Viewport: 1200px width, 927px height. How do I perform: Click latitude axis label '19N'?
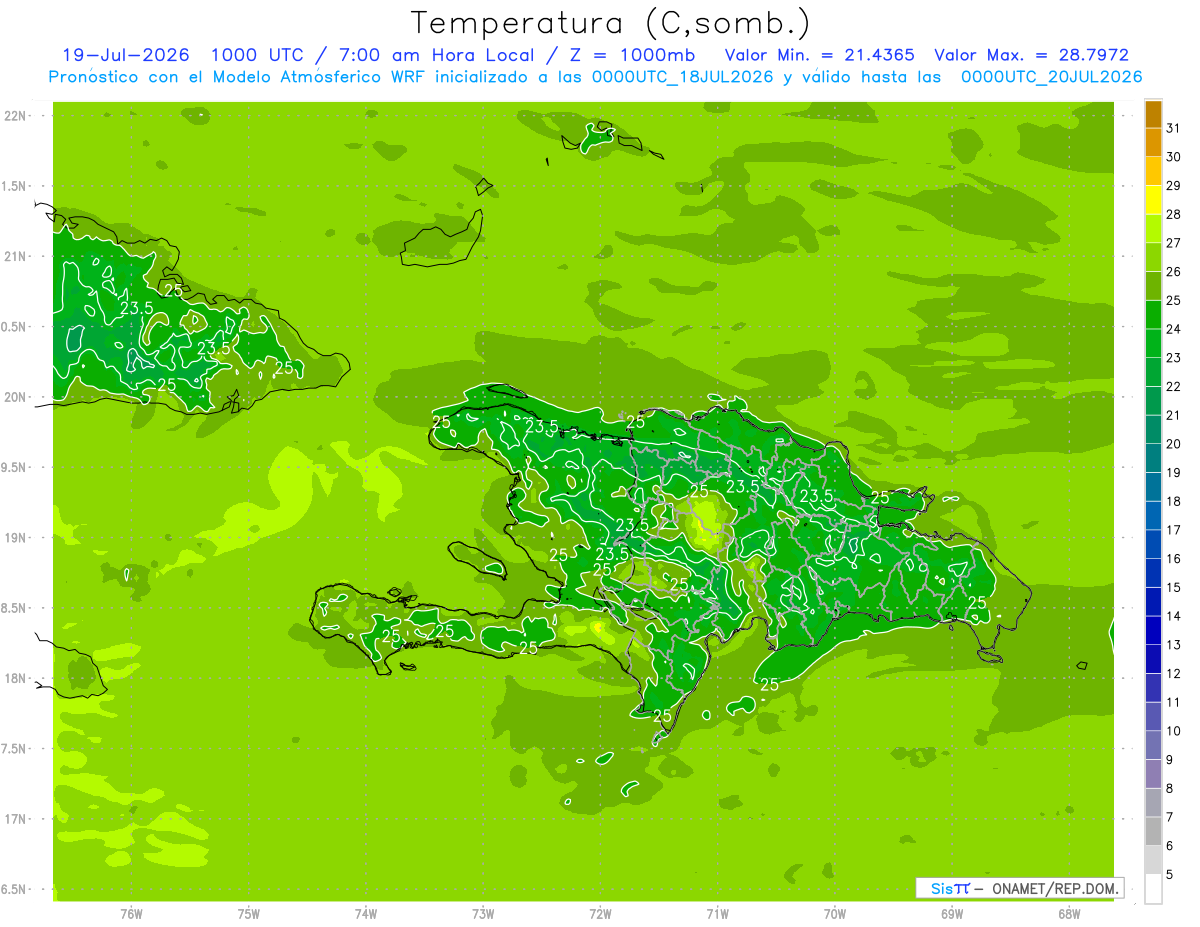click(x=14, y=537)
